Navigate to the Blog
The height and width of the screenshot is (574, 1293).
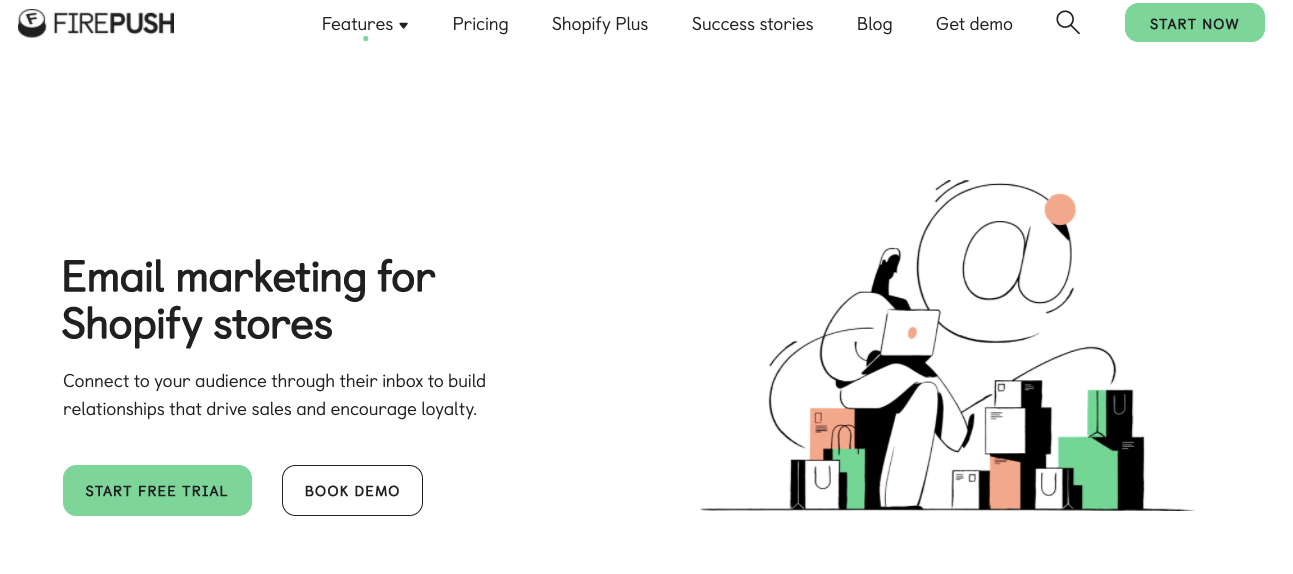click(874, 24)
